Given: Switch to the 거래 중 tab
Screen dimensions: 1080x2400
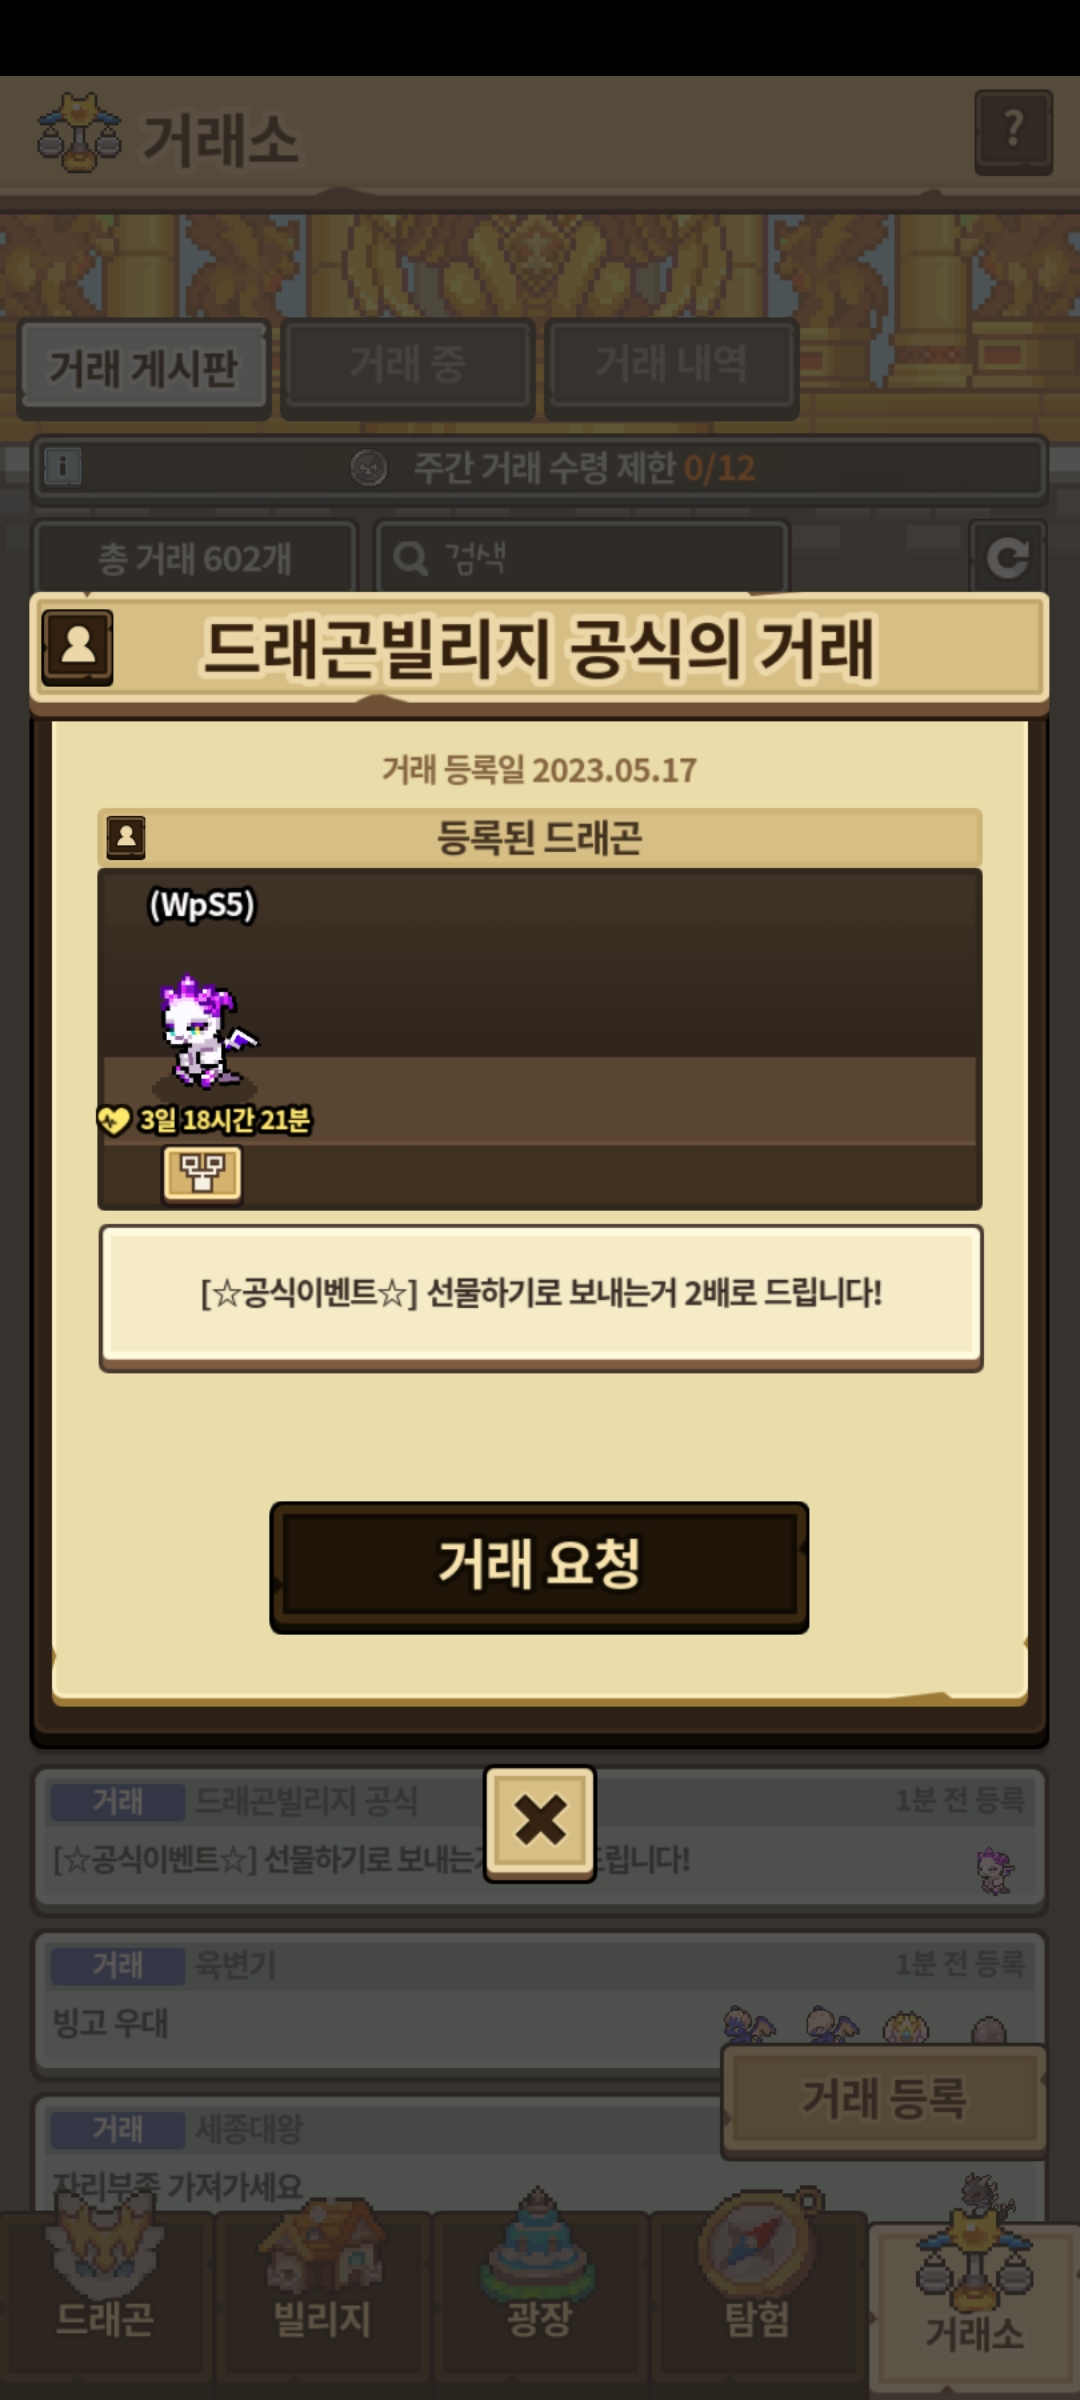Looking at the screenshot, I should (x=407, y=365).
